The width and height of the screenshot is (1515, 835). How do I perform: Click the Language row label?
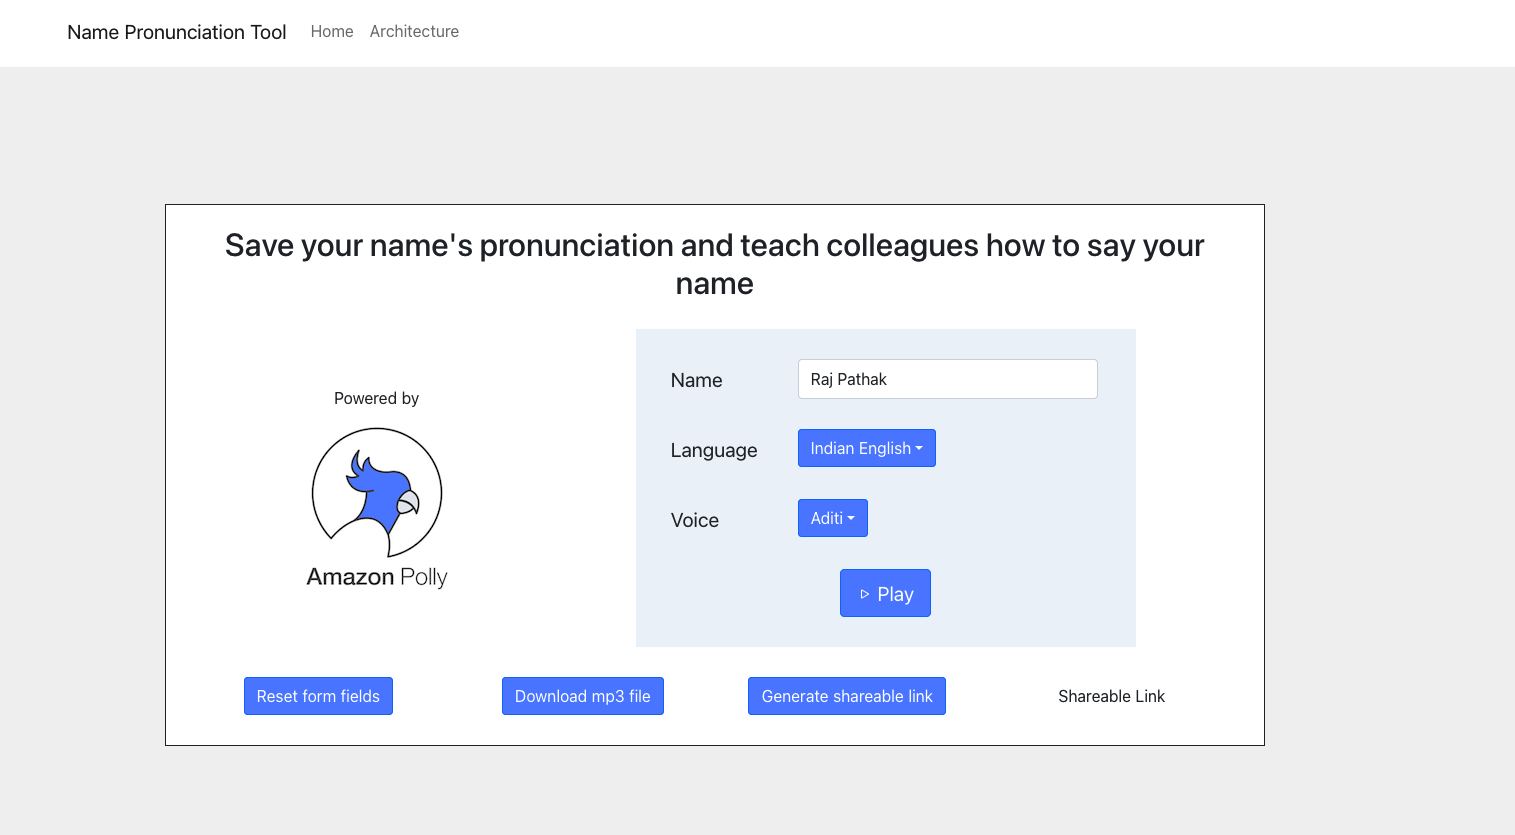coord(713,450)
